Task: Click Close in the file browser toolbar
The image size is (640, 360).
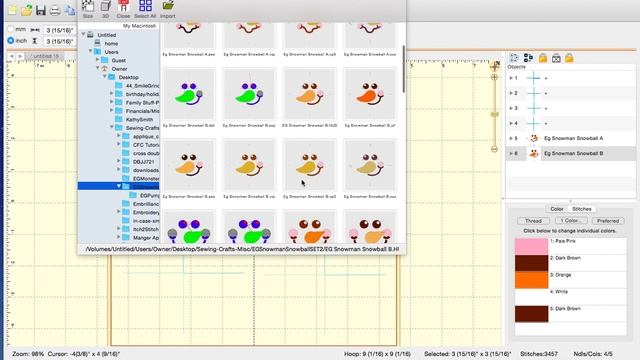Action: 123,9
